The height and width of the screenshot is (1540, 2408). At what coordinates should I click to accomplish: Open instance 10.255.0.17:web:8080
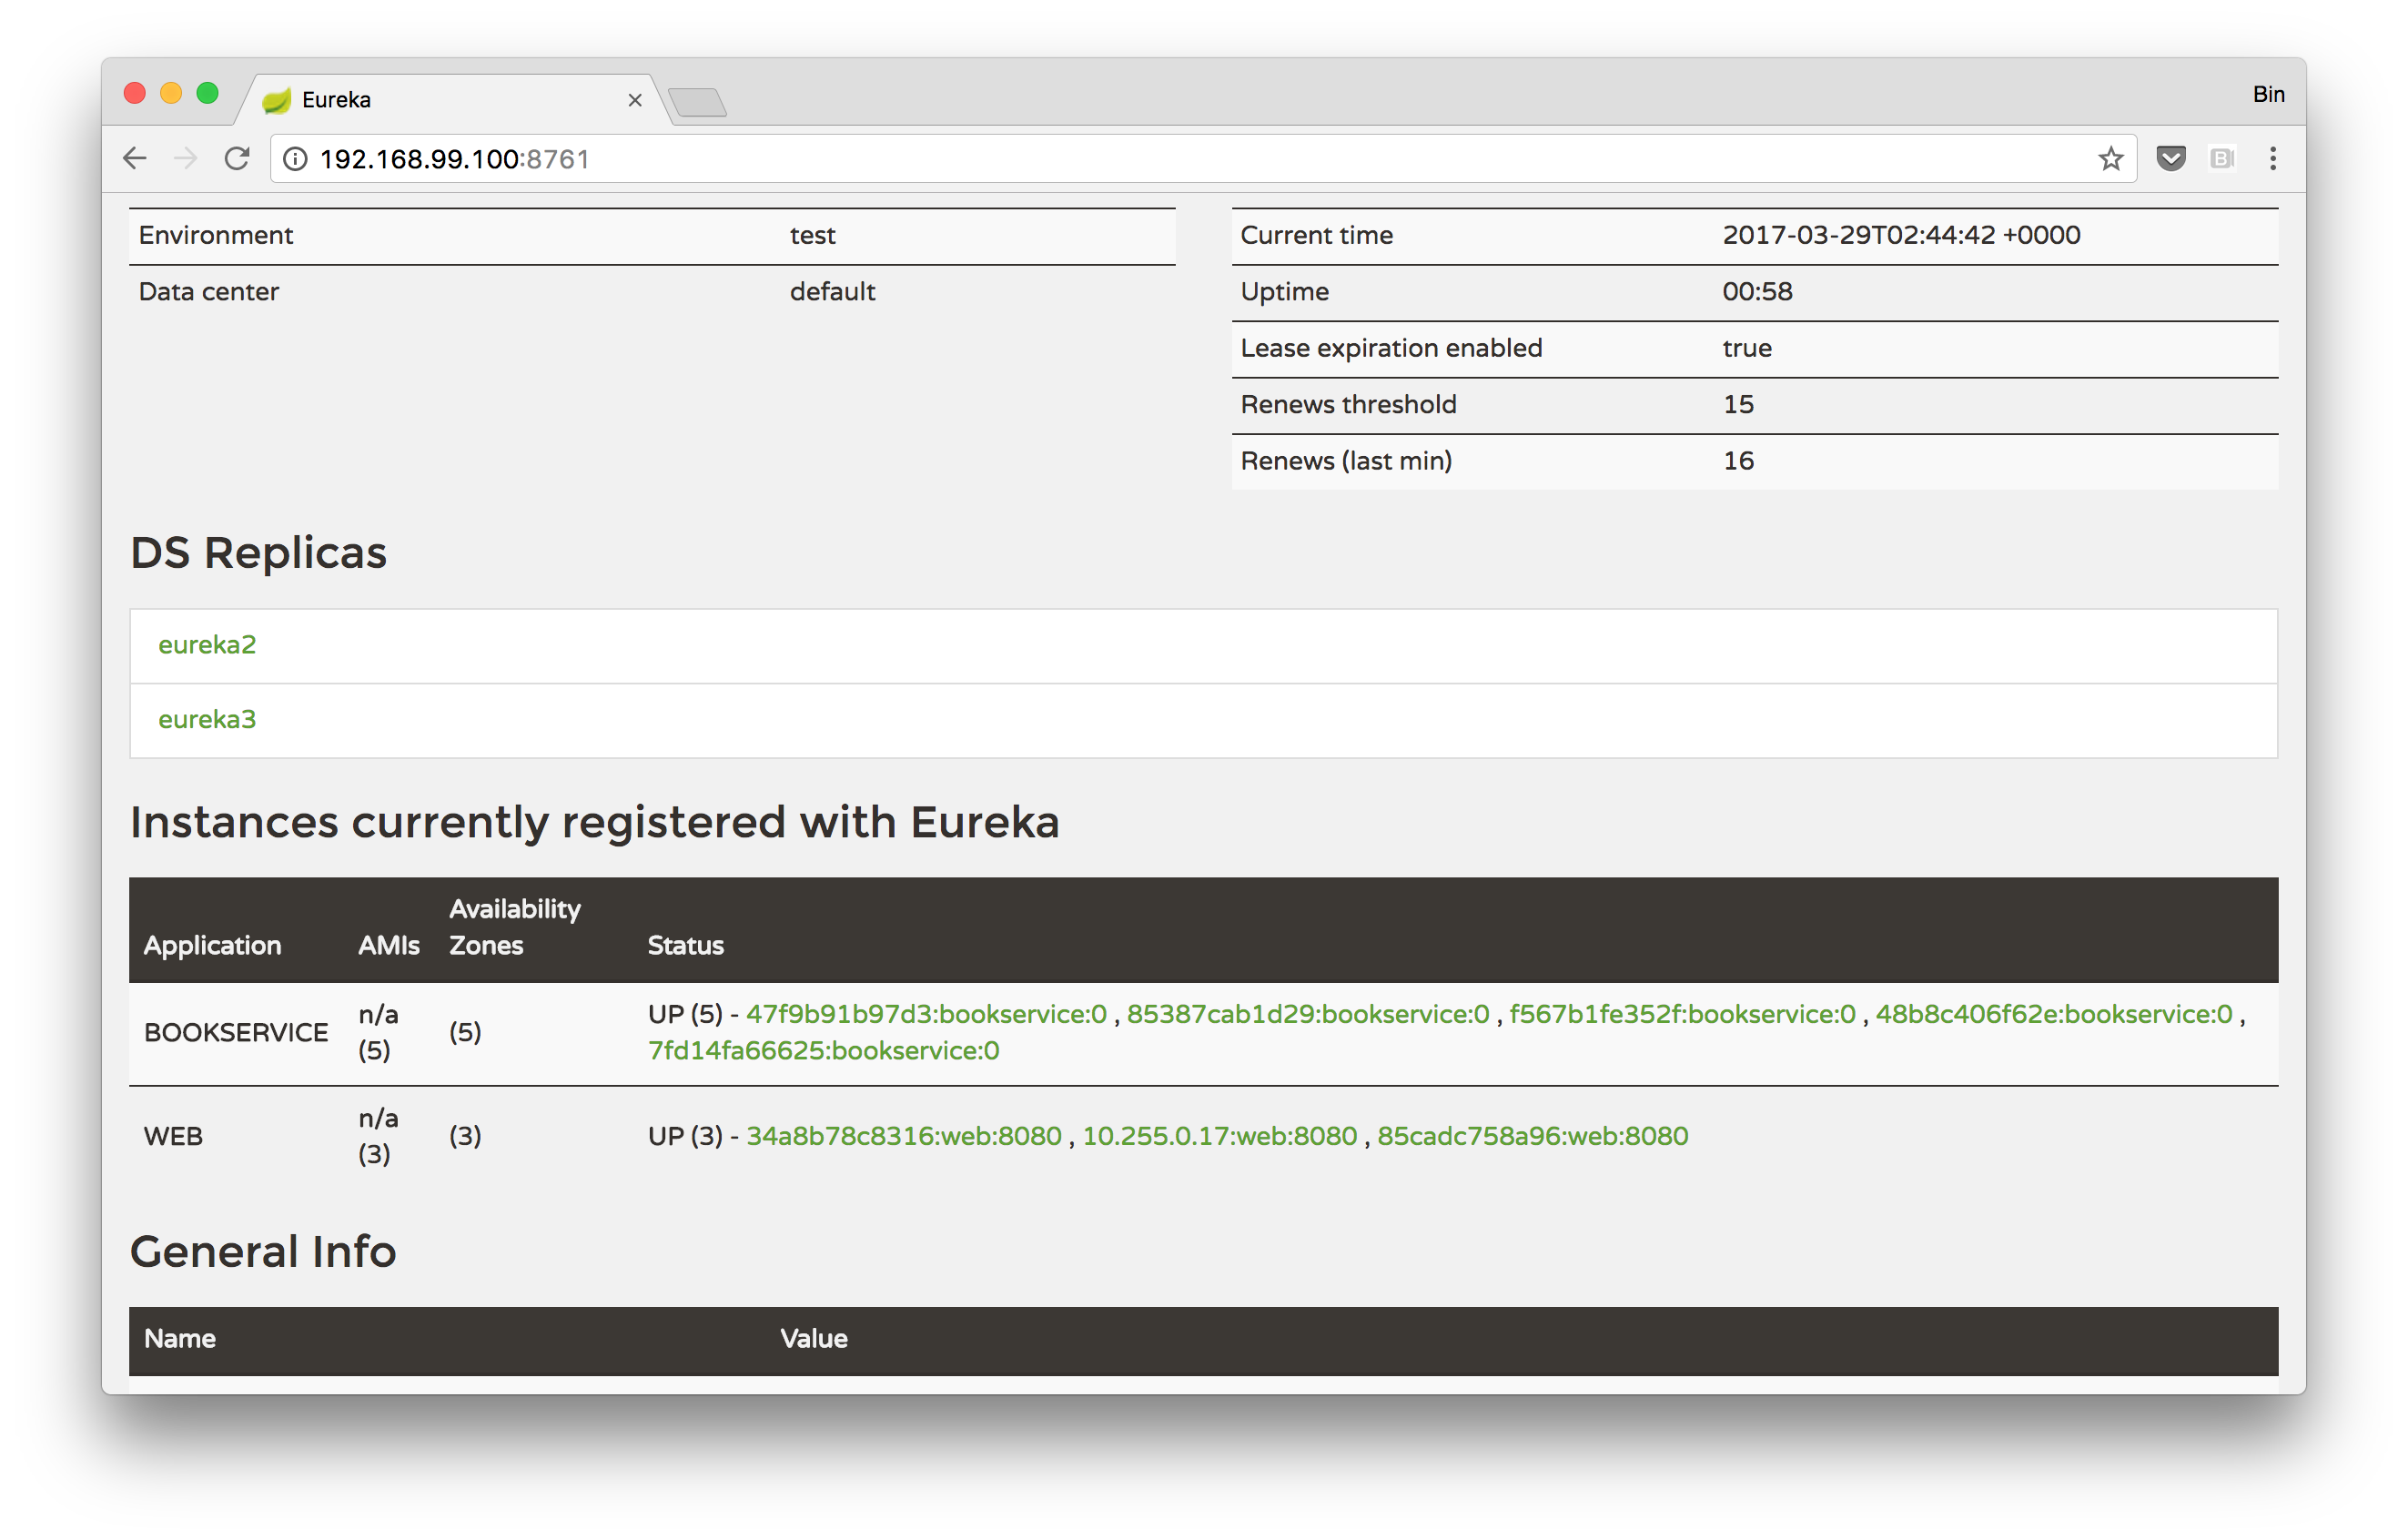1219,1136
